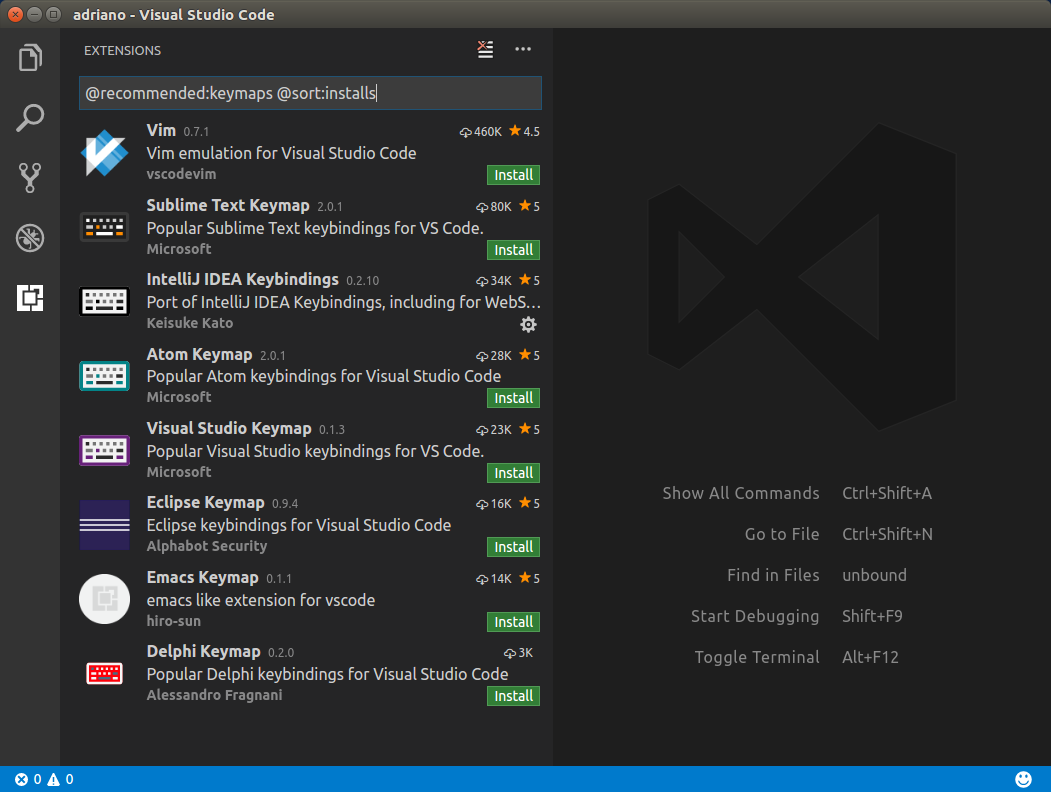Open the Atom Keymap title

(199, 354)
